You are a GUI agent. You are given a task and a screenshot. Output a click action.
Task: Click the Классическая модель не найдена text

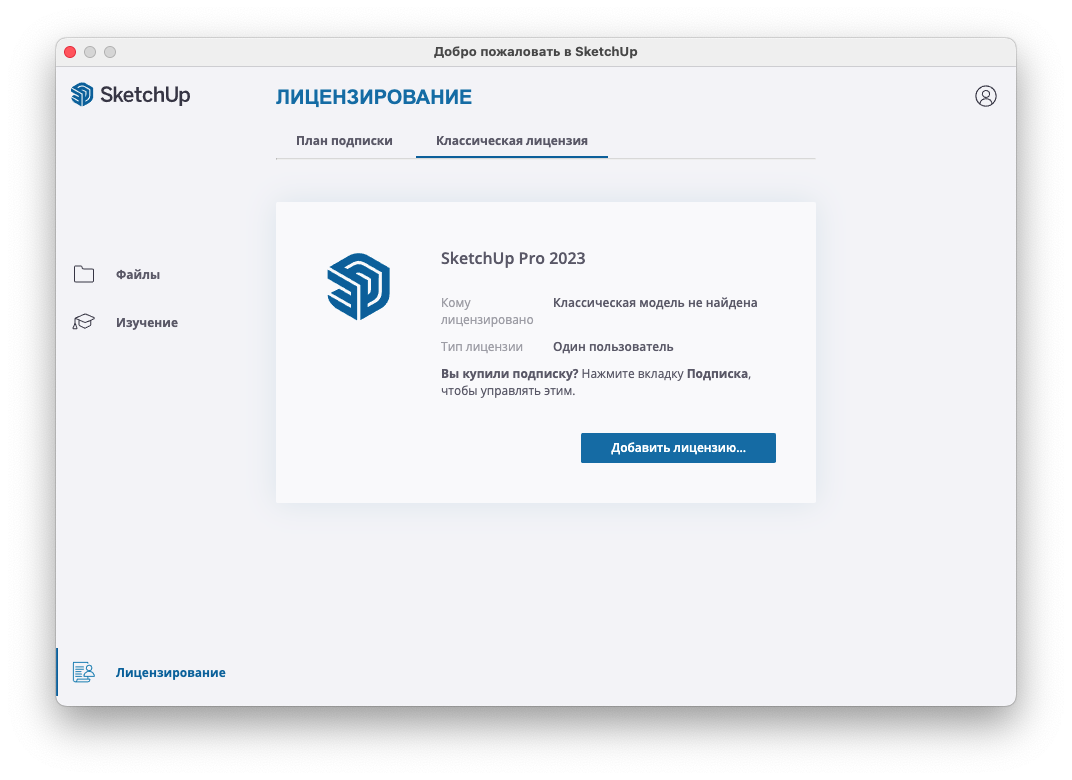pos(655,303)
